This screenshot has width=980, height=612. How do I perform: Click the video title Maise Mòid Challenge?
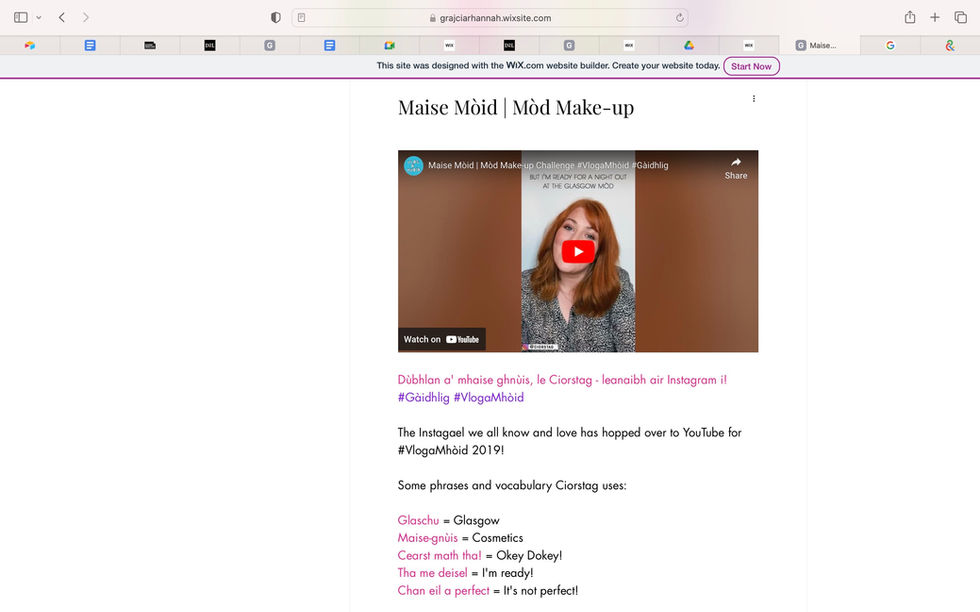(548, 166)
